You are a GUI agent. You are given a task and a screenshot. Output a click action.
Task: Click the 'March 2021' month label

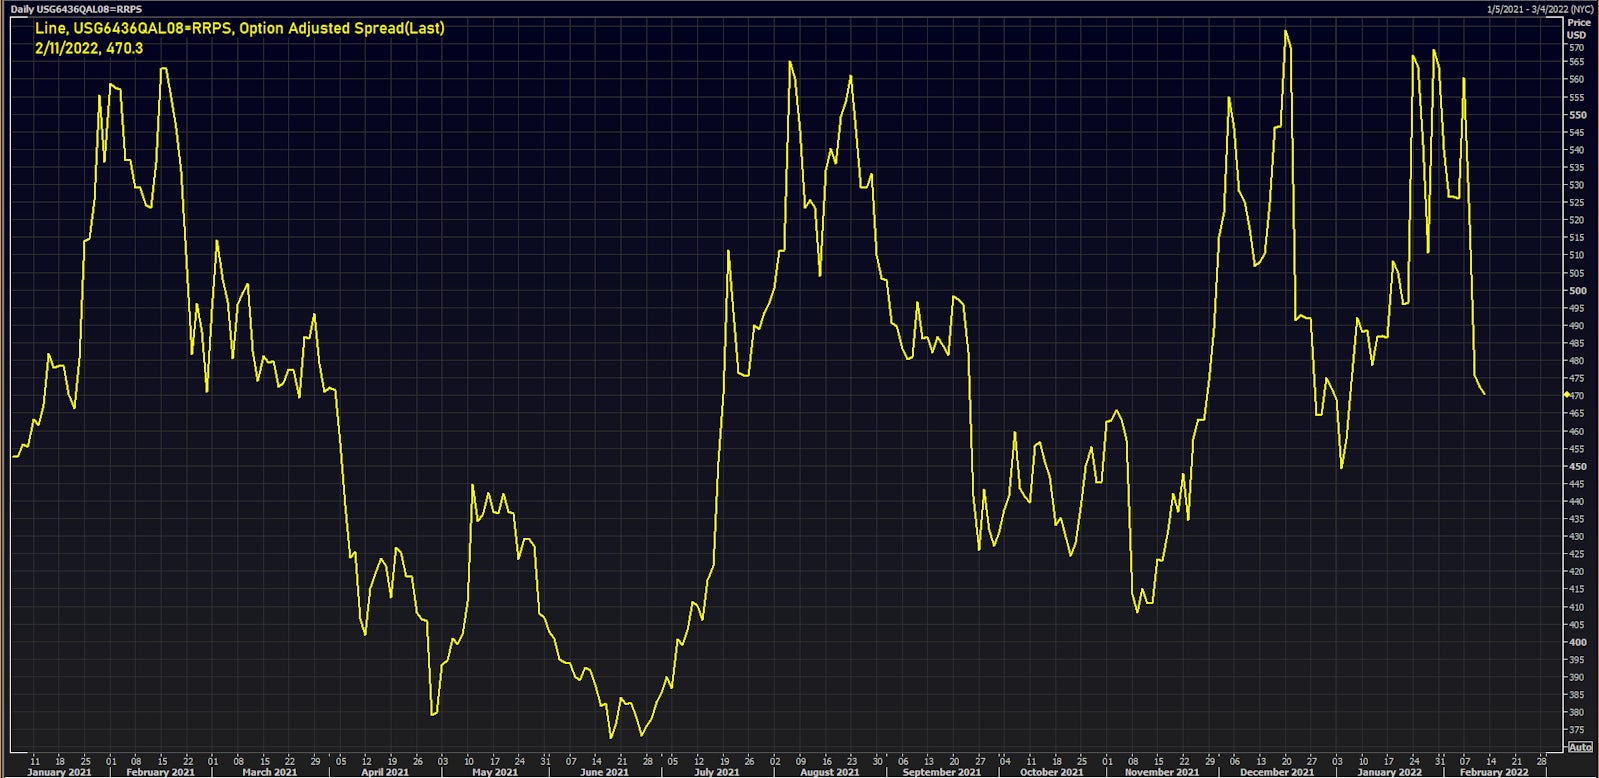pyautogui.click(x=270, y=772)
